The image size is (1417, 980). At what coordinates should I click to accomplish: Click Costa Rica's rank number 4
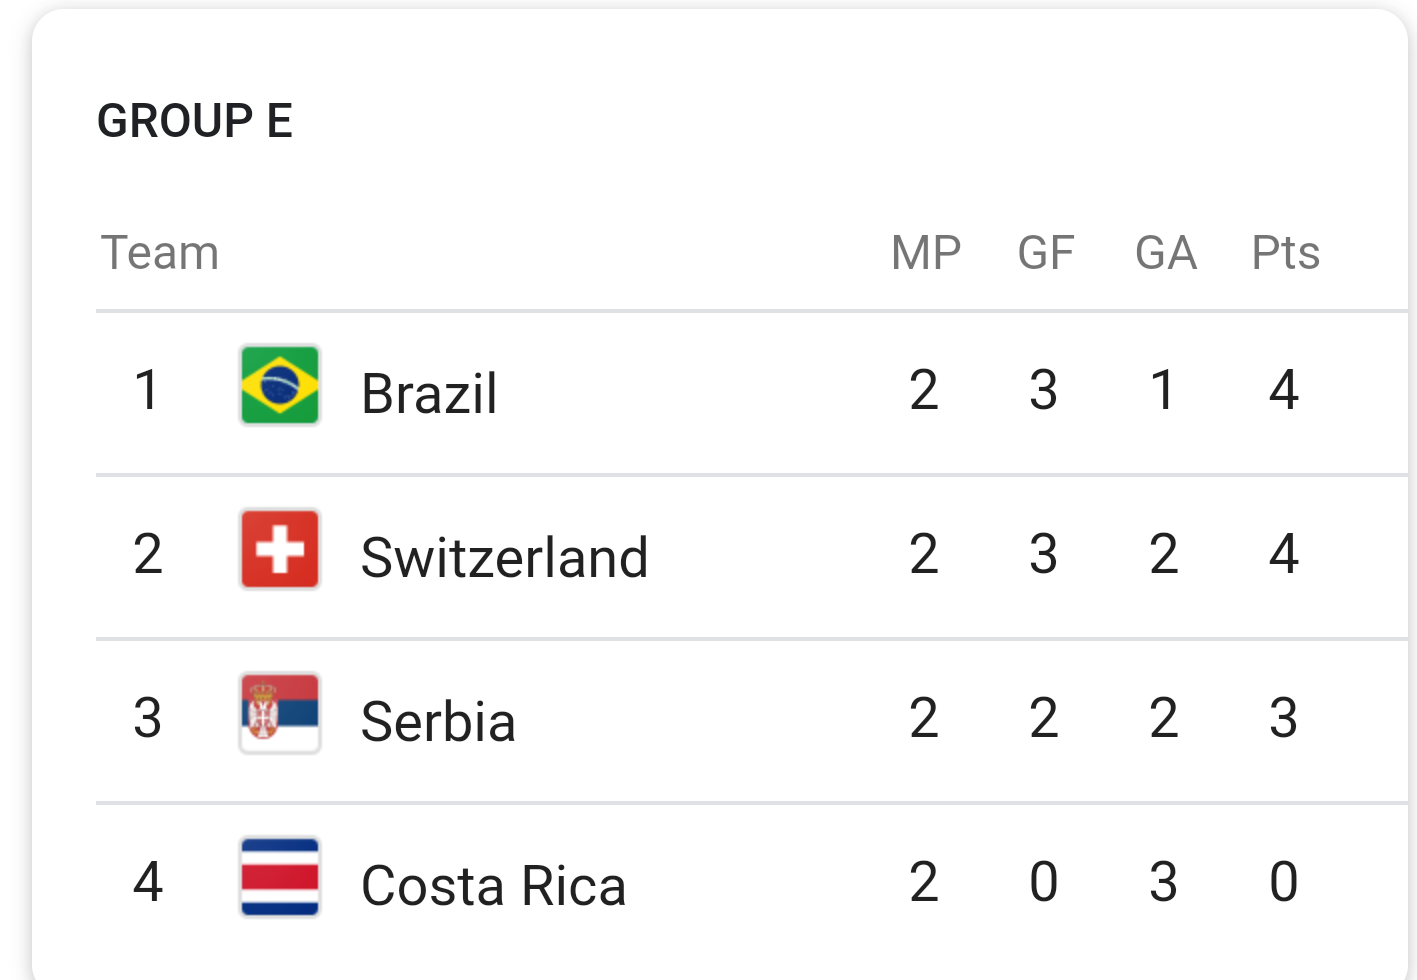[x=148, y=881]
